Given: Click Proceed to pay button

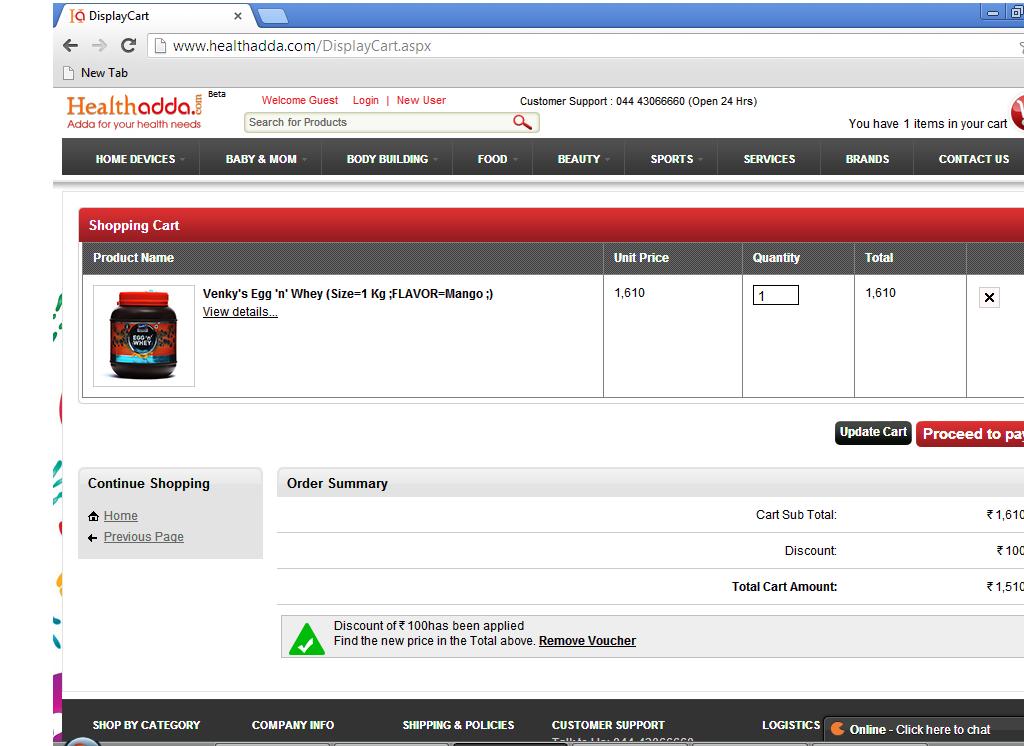Looking at the screenshot, I should (970, 434).
